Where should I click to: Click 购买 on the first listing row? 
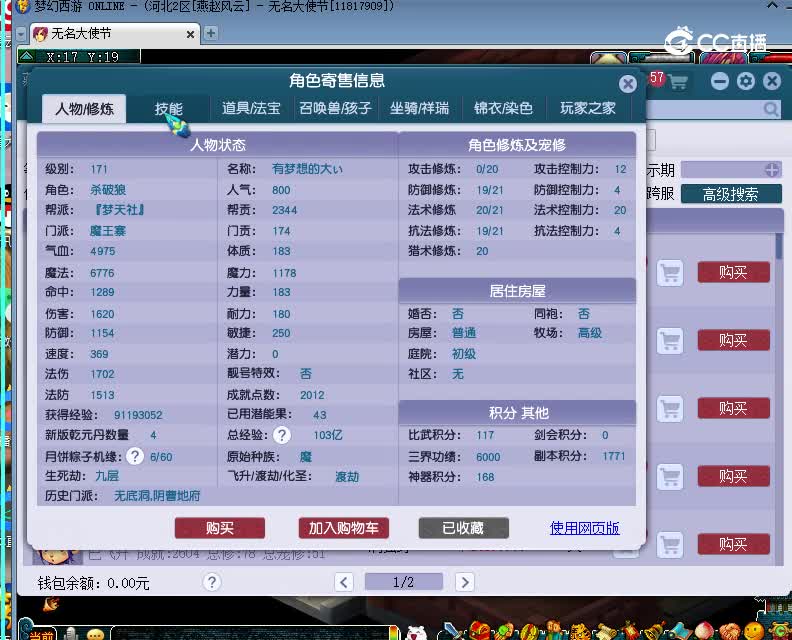click(x=733, y=273)
